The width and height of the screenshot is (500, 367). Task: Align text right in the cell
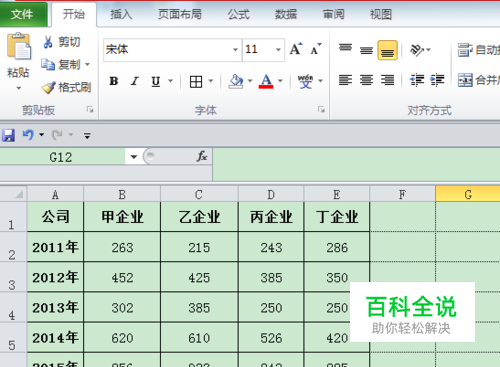tap(387, 80)
